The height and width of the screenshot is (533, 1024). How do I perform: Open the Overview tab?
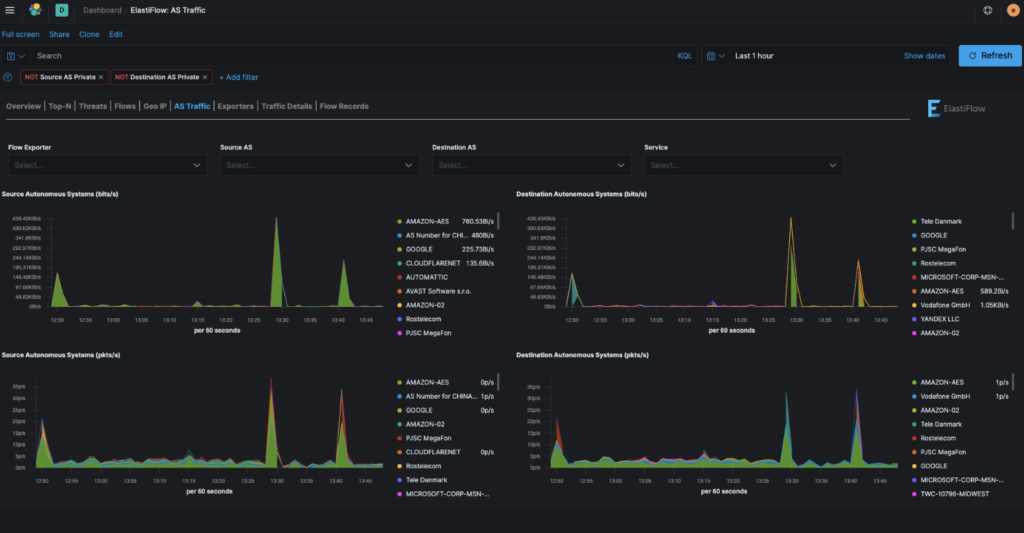pyautogui.click(x=23, y=106)
